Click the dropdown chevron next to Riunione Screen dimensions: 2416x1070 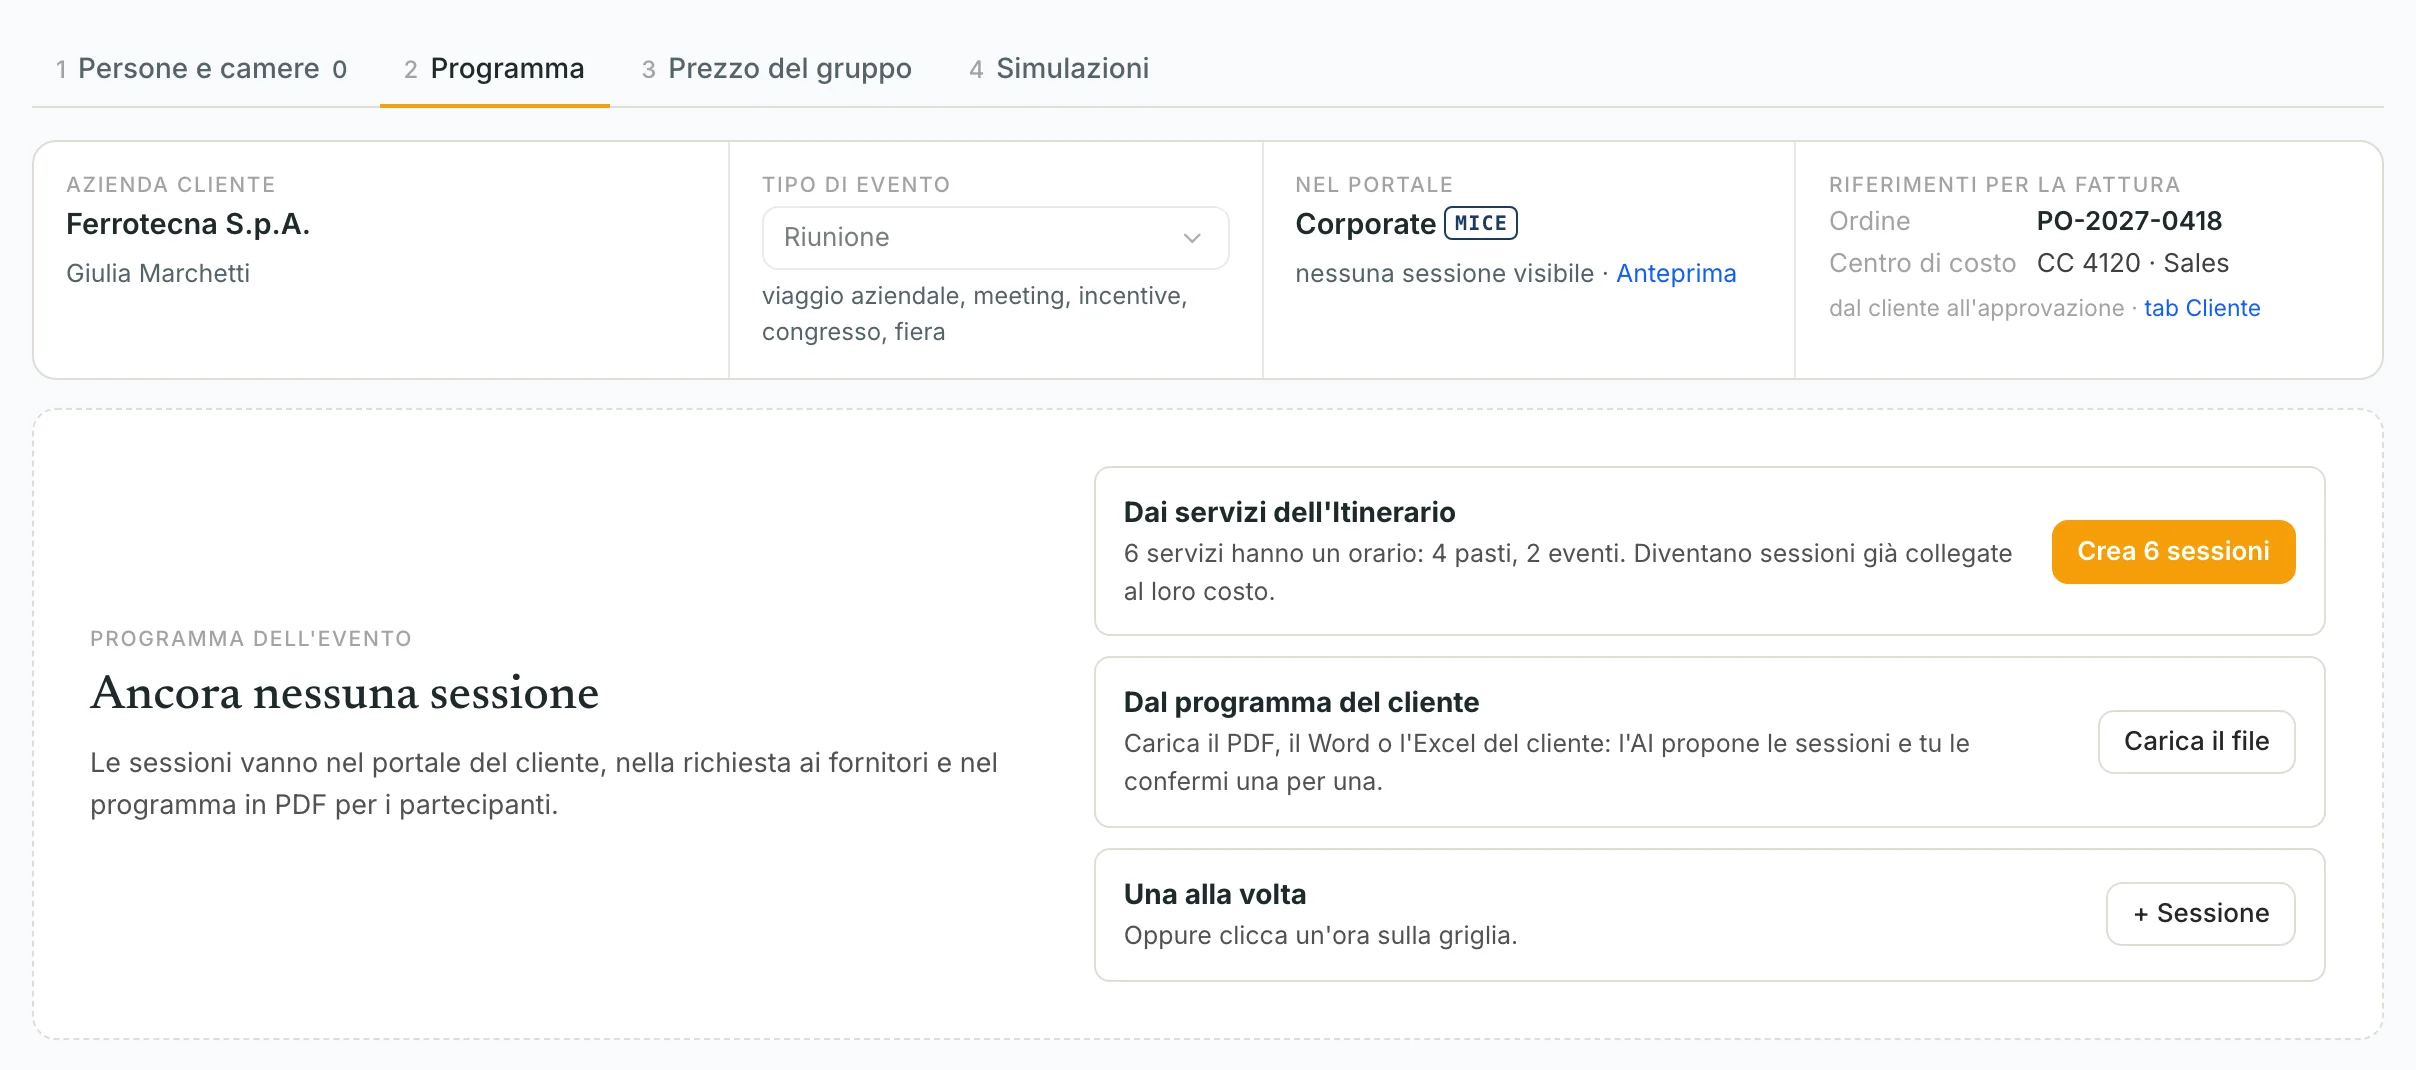[1192, 238]
